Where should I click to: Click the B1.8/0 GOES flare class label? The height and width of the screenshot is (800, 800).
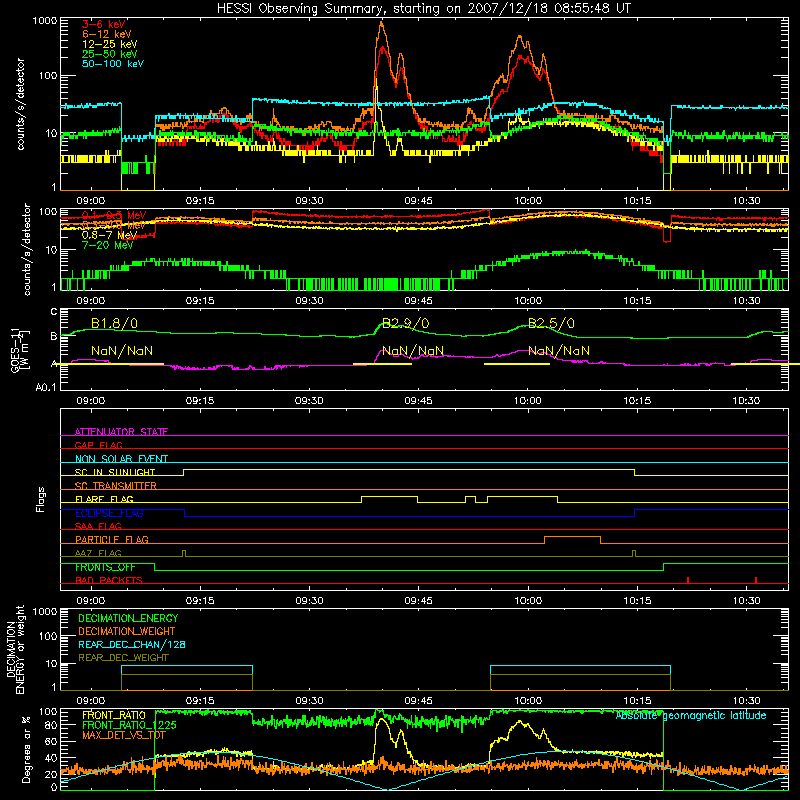tap(114, 323)
